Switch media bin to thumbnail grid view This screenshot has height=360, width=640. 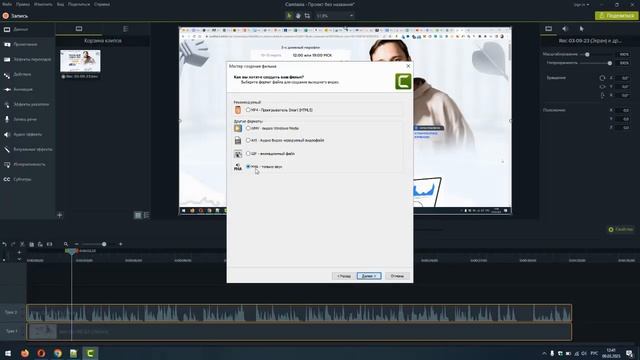click(x=138, y=215)
